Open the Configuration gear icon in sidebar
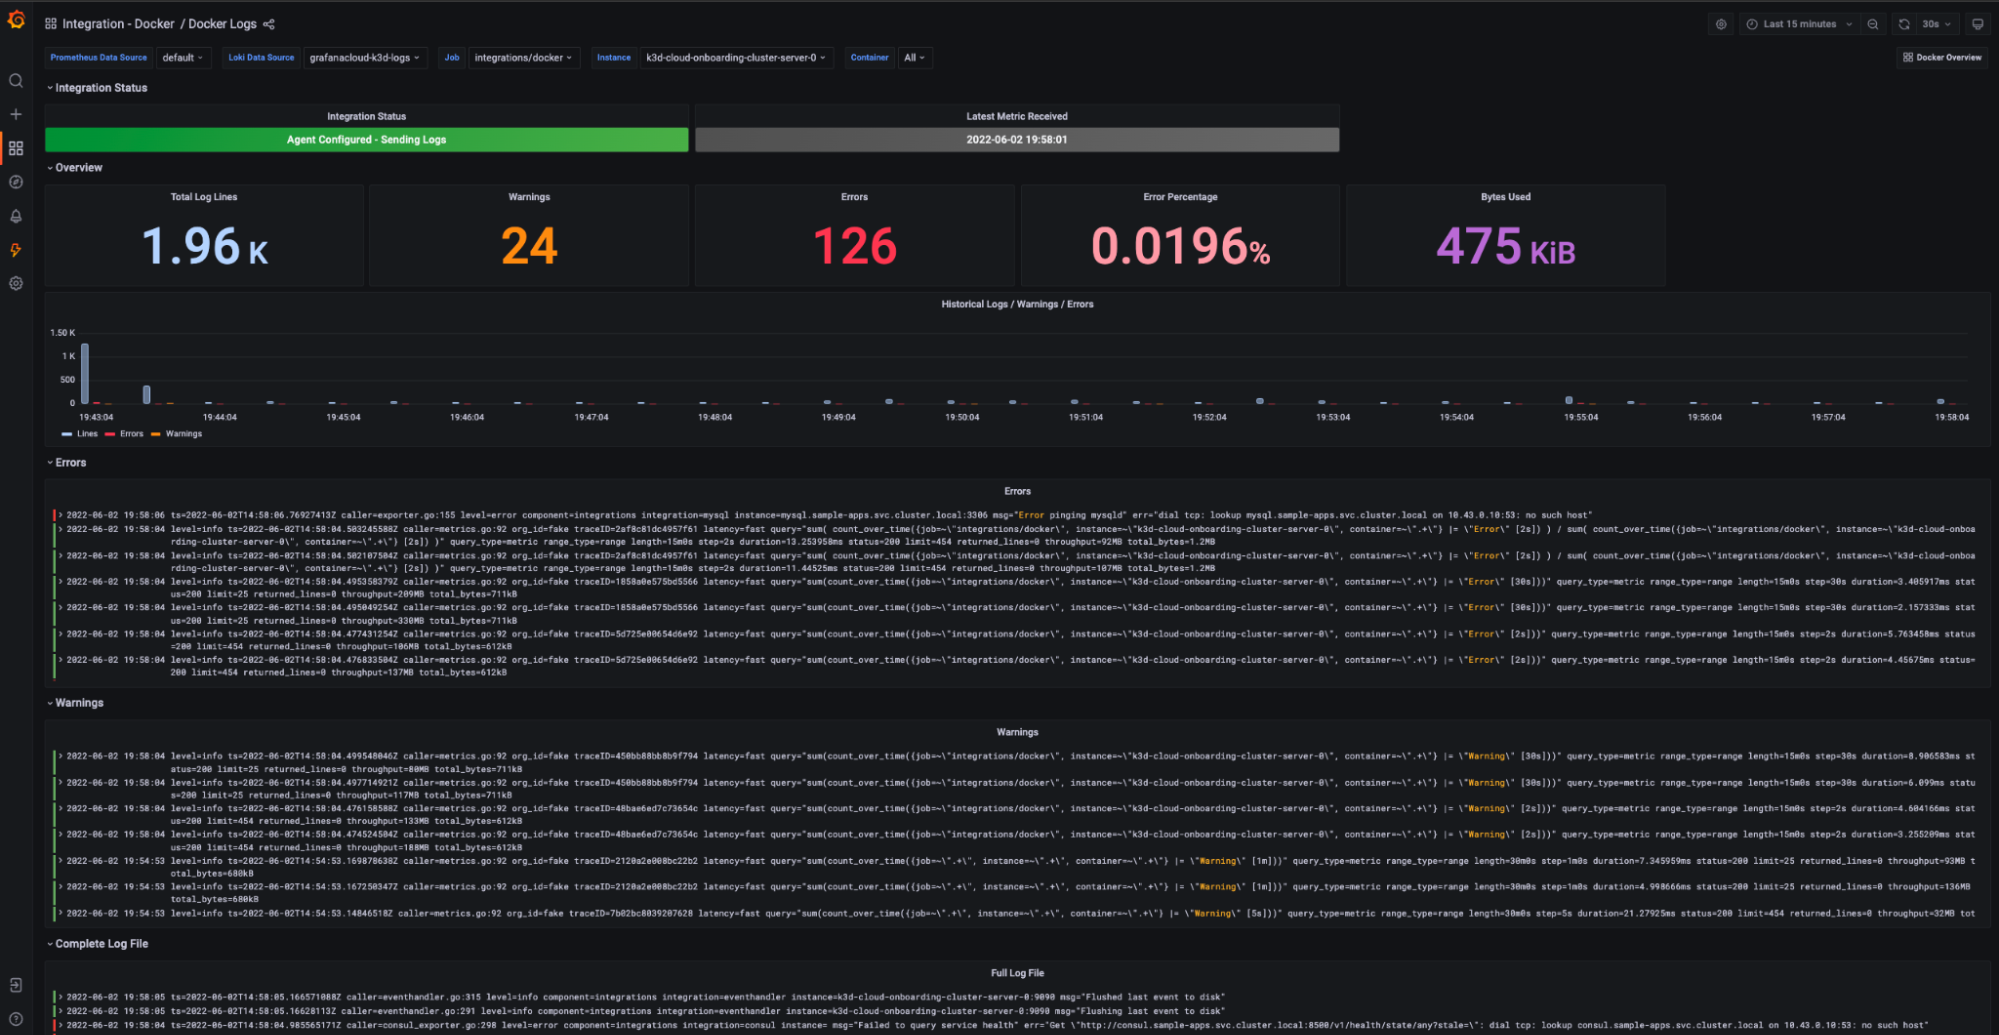This screenshot has width=1999, height=1035. click(16, 283)
